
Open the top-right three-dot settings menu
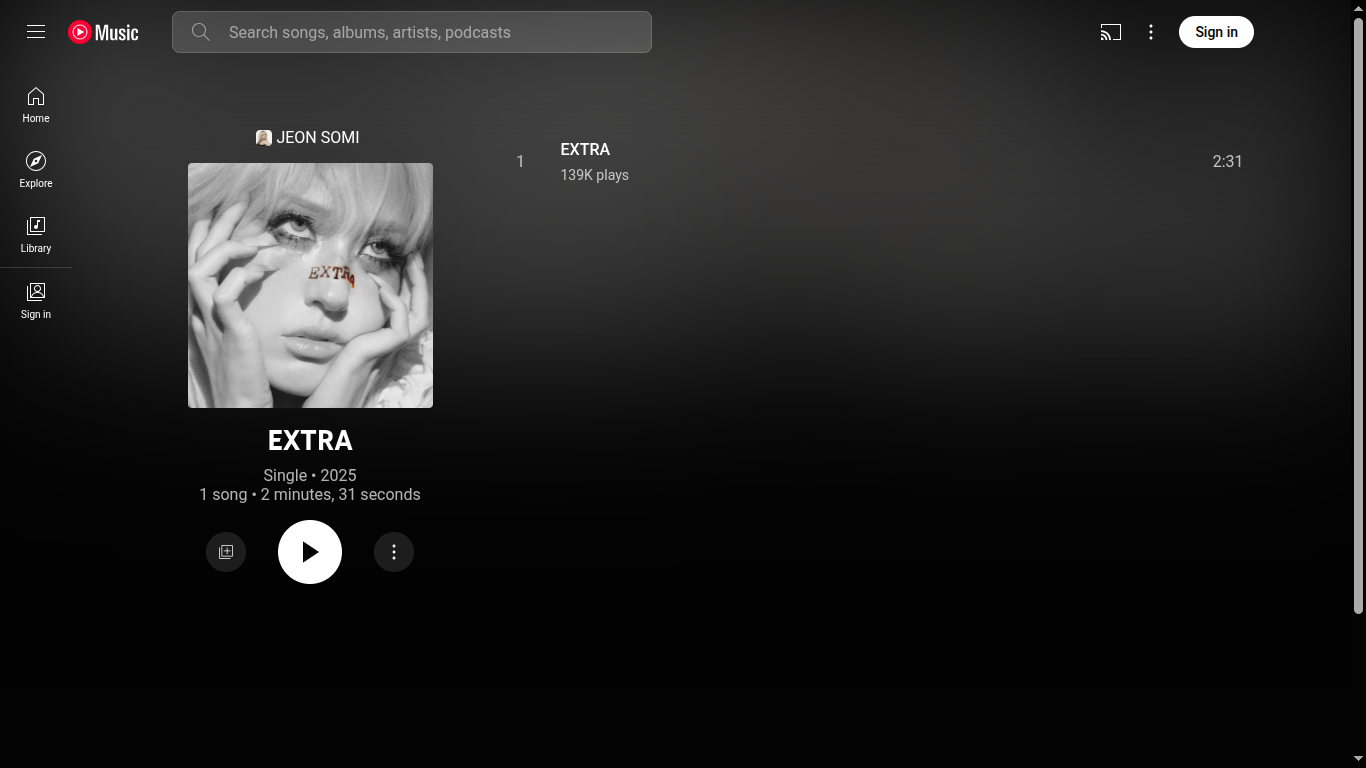pos(1151,32)
